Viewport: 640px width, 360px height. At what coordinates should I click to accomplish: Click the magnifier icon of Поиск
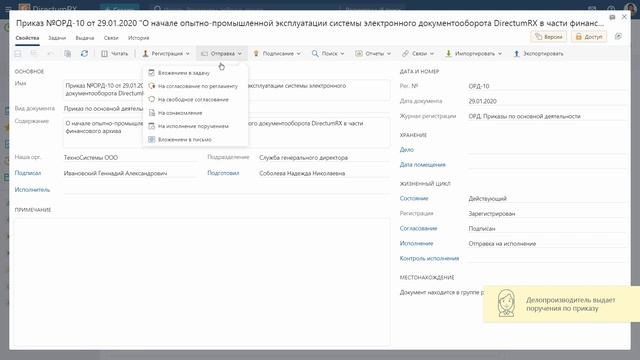315,53
